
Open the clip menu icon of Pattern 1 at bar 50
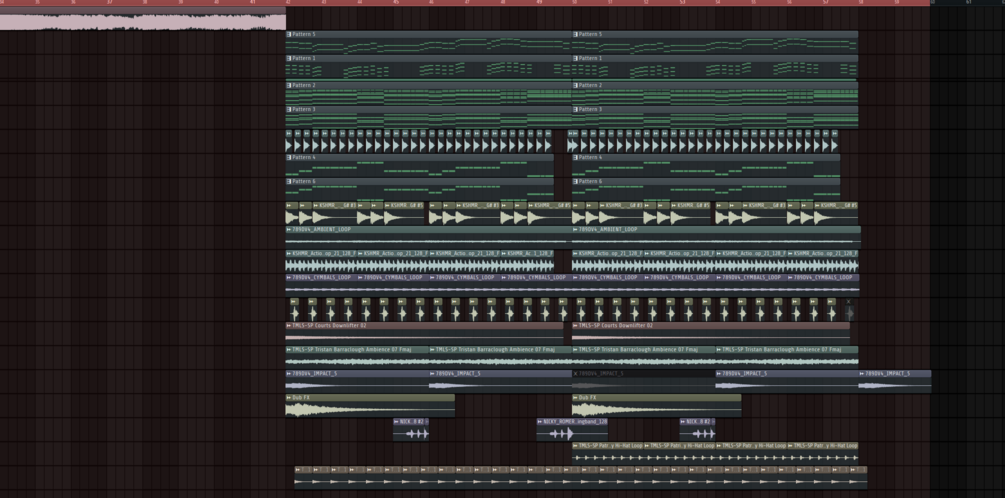[x=576, y=58]
